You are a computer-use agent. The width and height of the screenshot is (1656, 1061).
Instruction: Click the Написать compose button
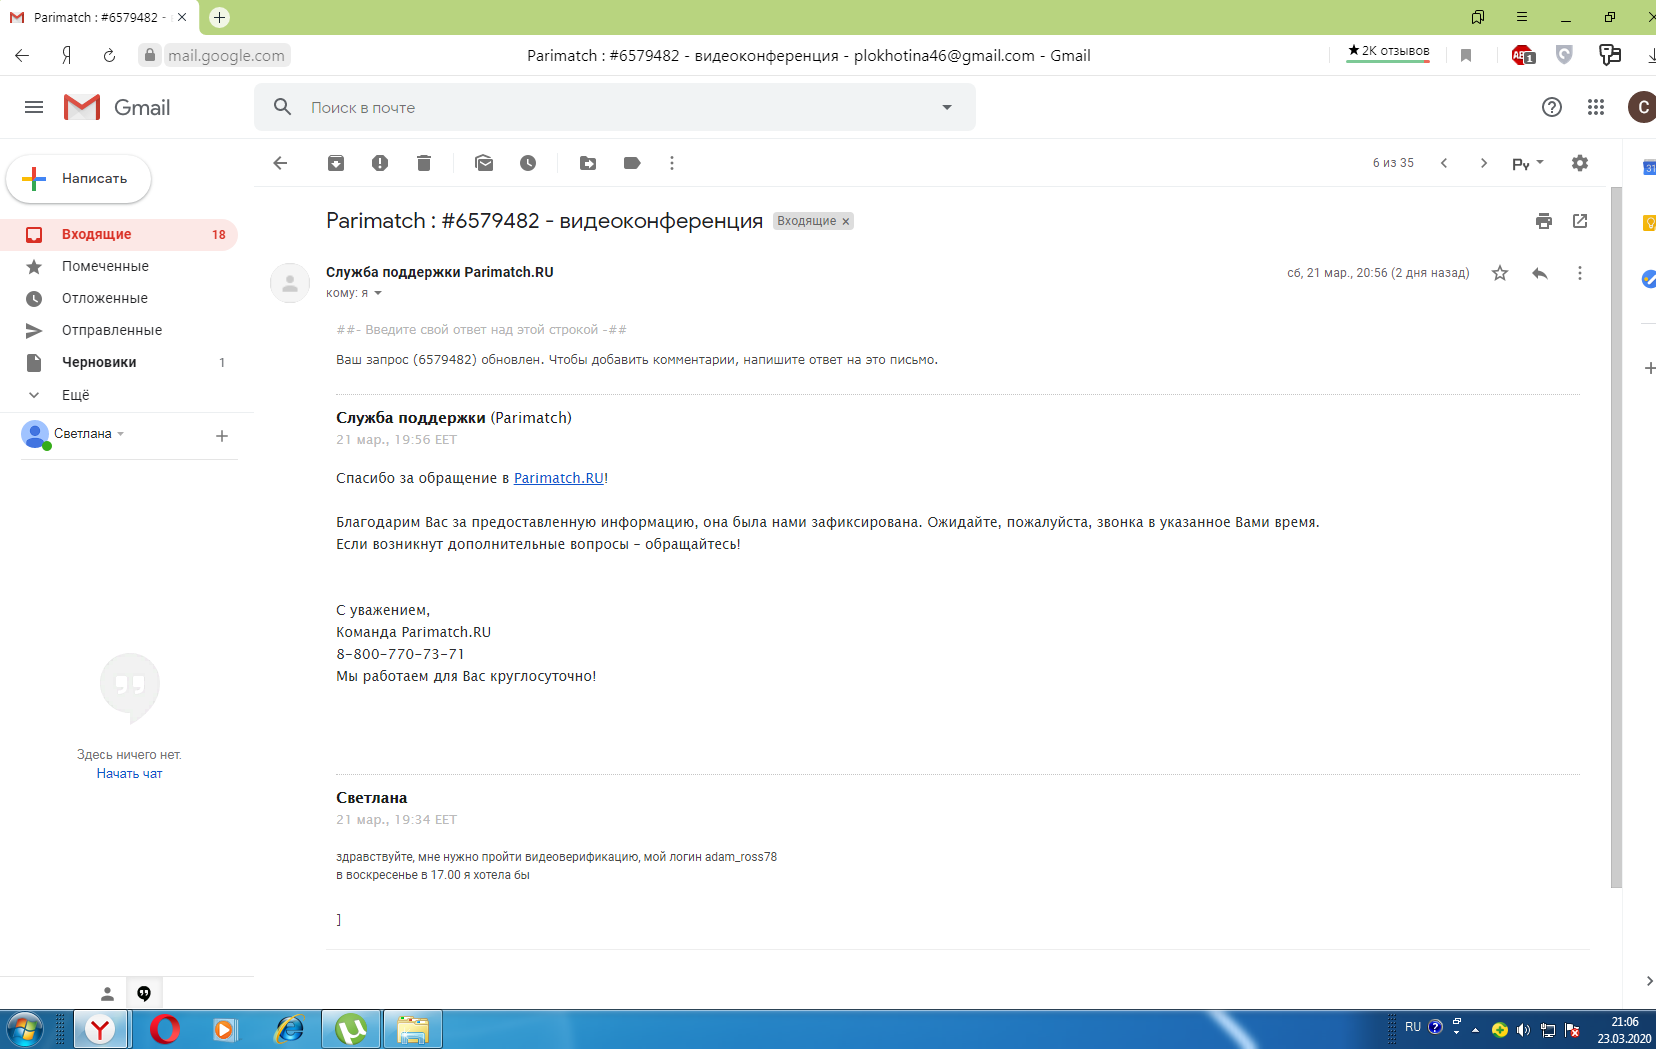click(79, 179)
